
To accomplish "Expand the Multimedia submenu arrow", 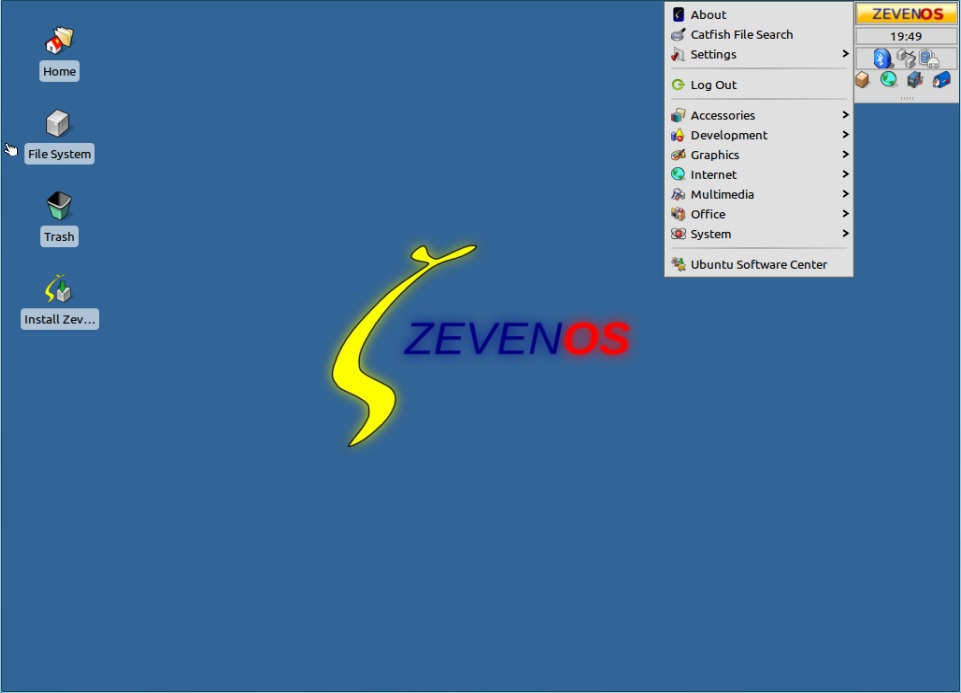I will point(845,194).
